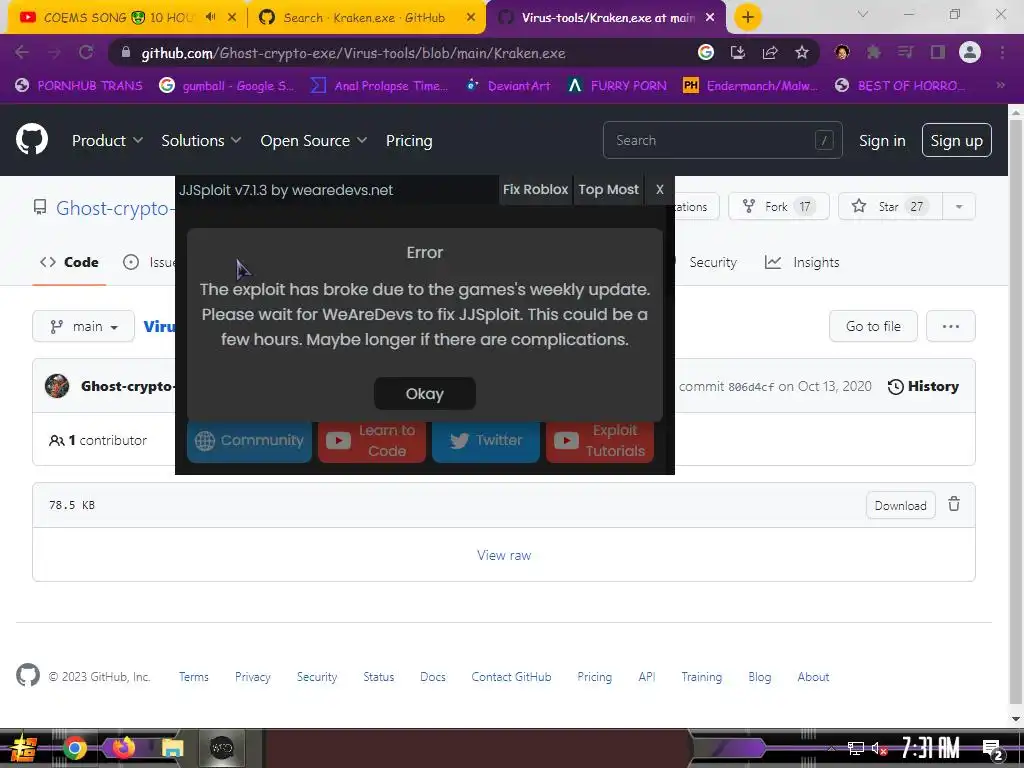Focus the GitHub Search field

click(722, 140)
